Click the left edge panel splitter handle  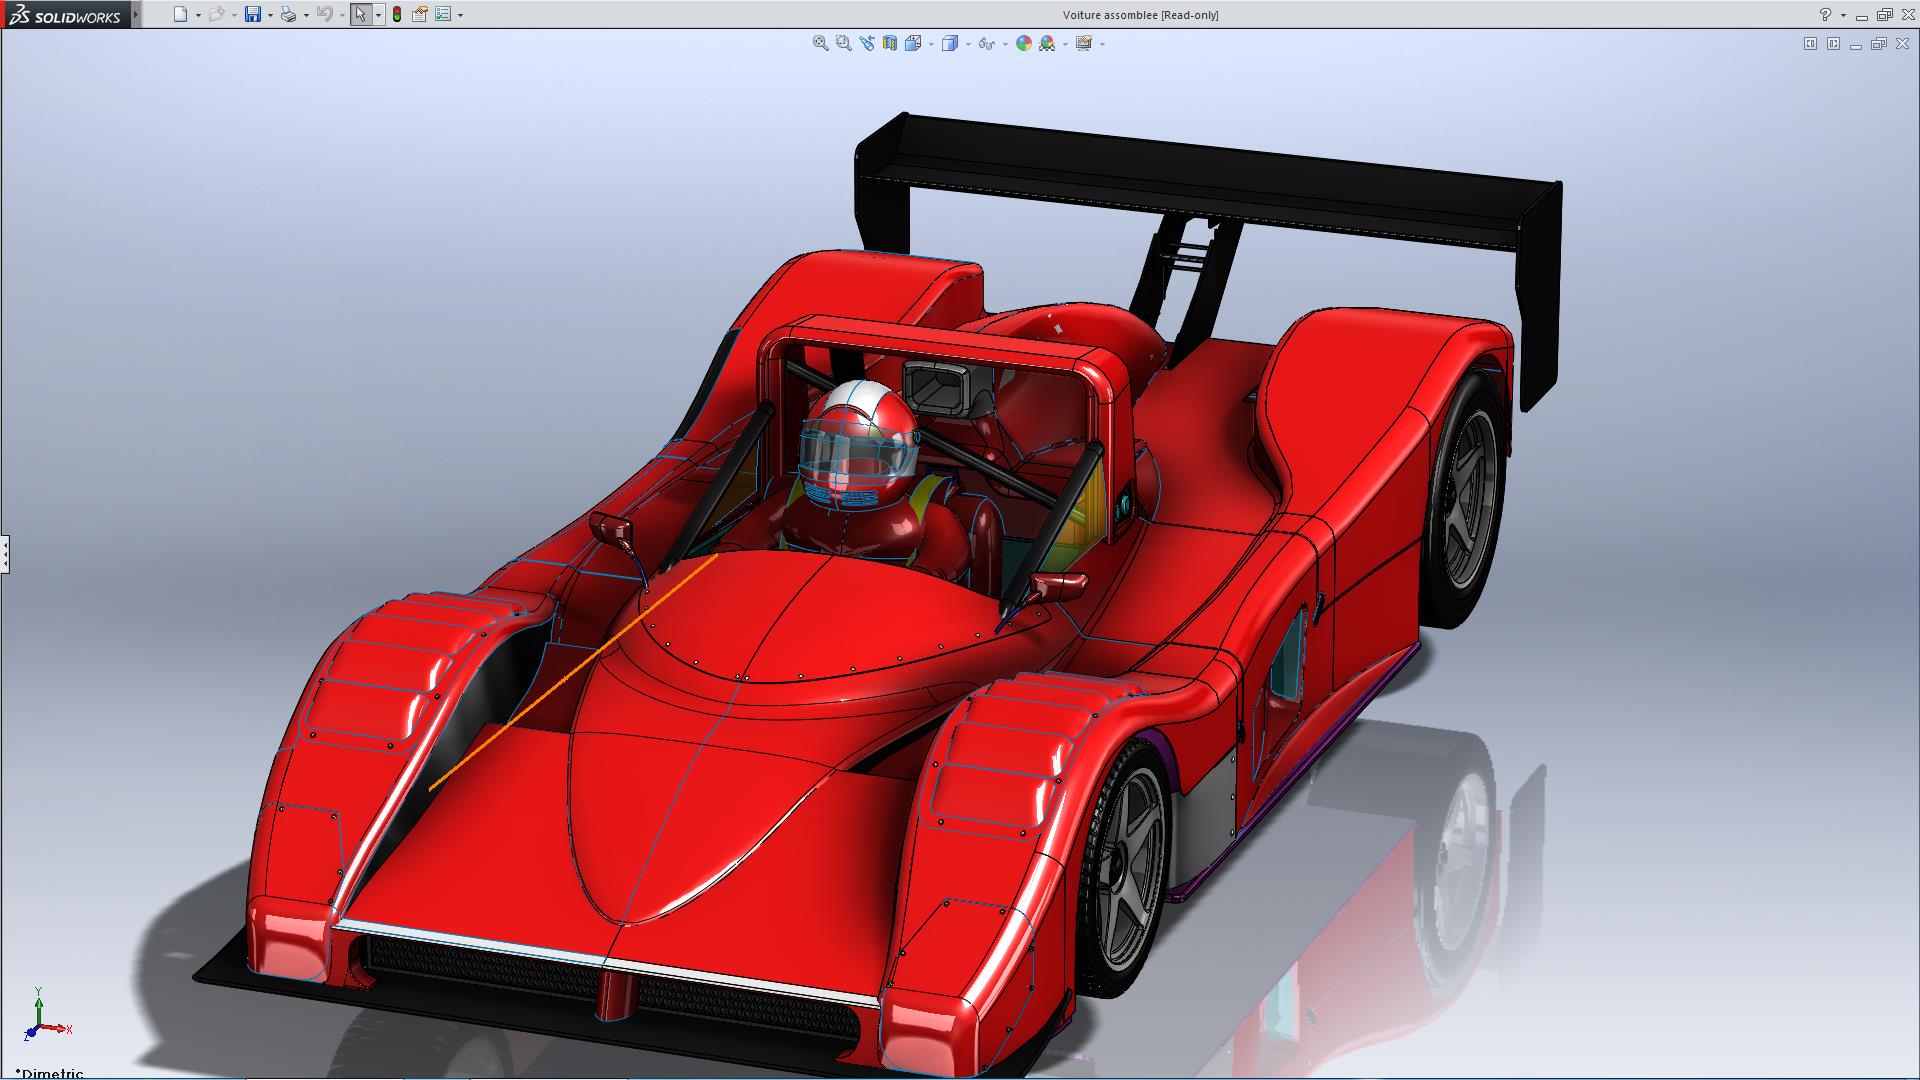coord(5,553)
